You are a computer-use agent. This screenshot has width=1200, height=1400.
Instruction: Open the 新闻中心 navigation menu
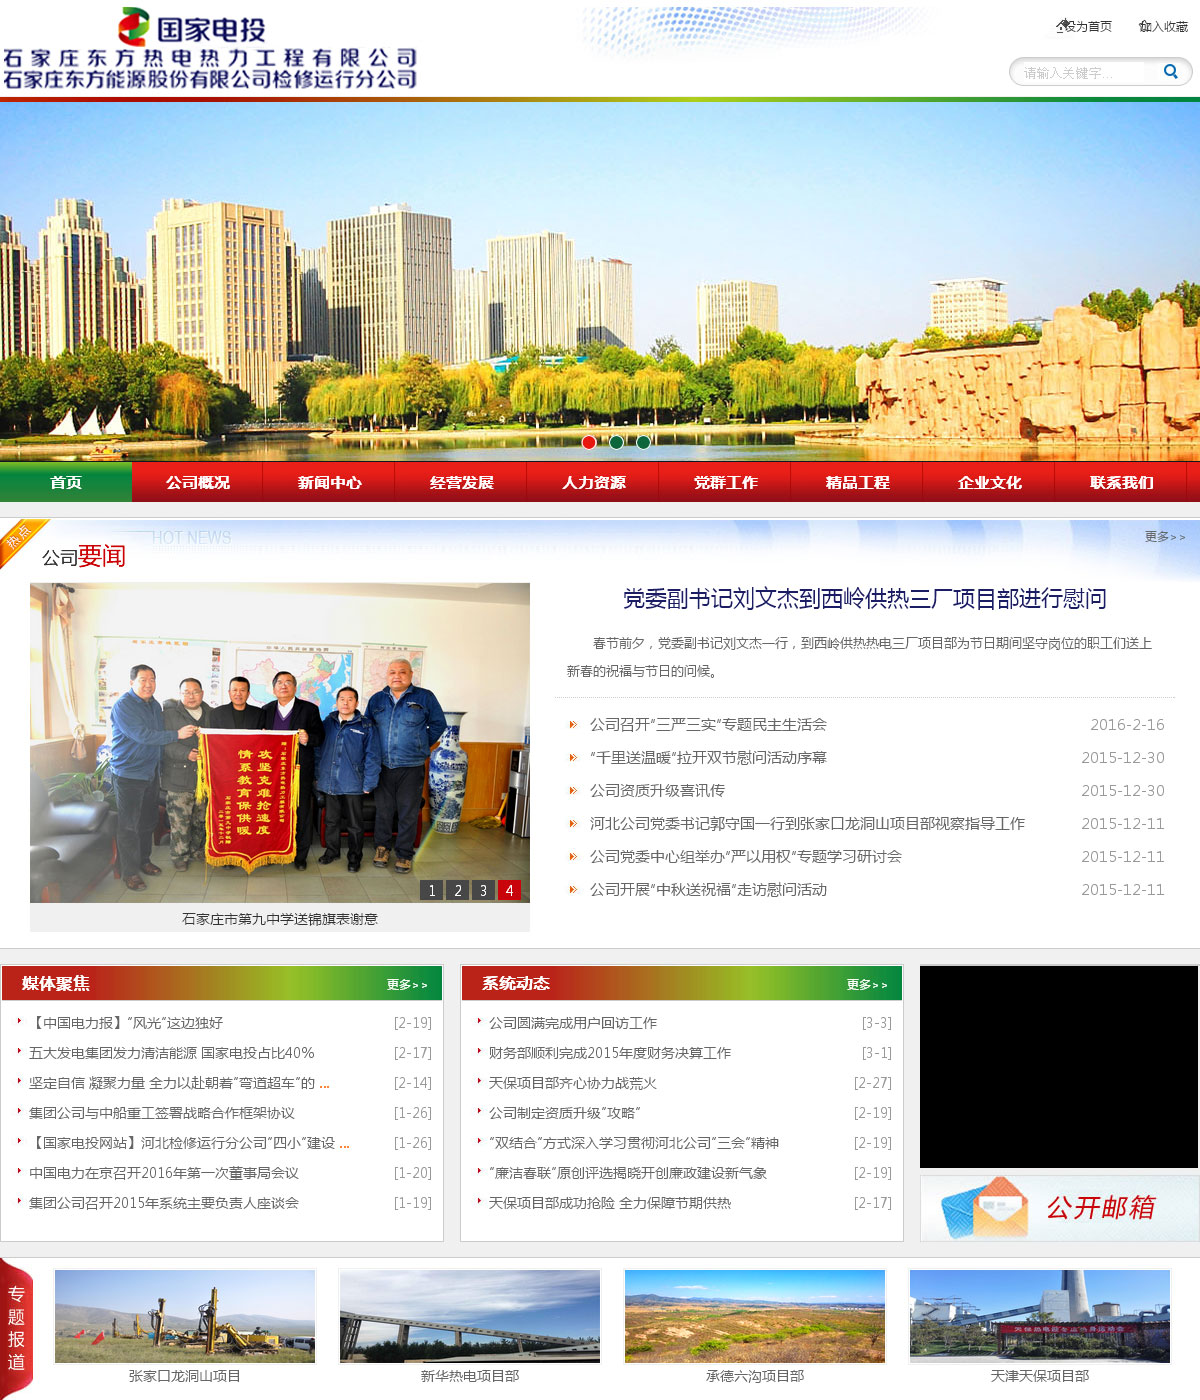pyautogui.click(x=329, y=482)
